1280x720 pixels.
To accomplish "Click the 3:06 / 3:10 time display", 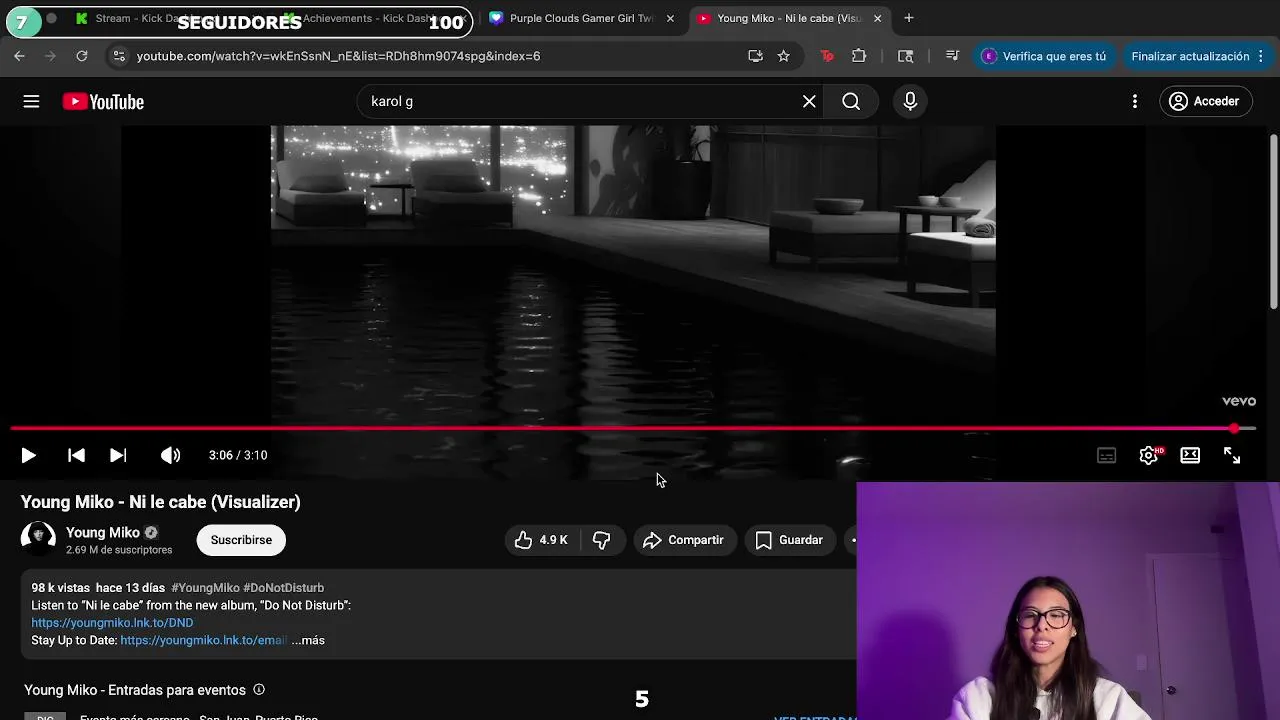I will [238, 455].
